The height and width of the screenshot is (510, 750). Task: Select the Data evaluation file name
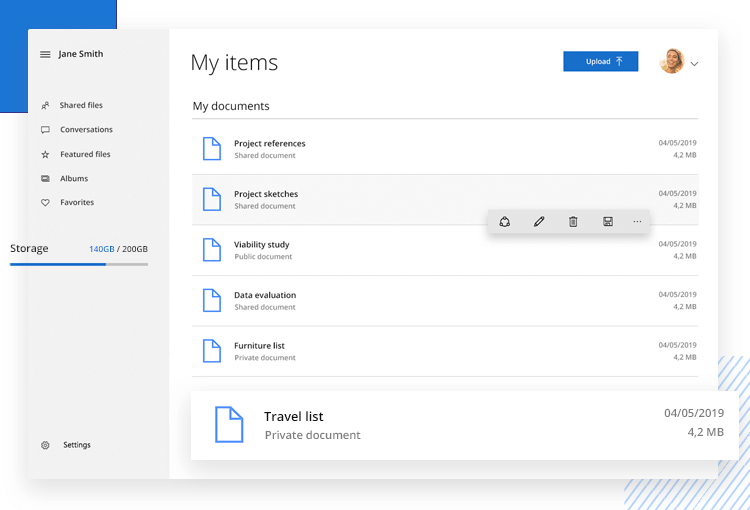(265, 295)
